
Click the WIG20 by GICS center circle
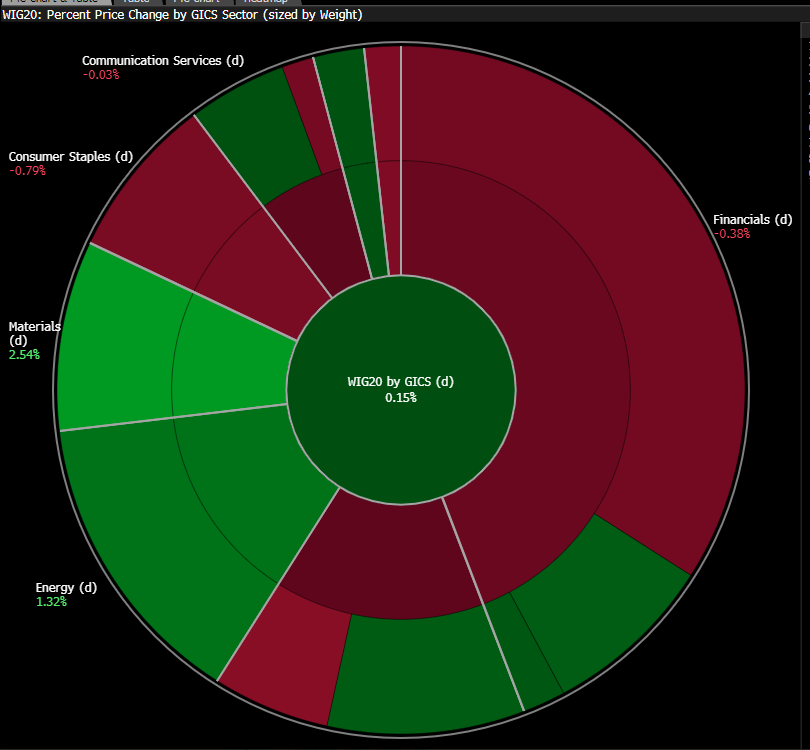[401, 389]
